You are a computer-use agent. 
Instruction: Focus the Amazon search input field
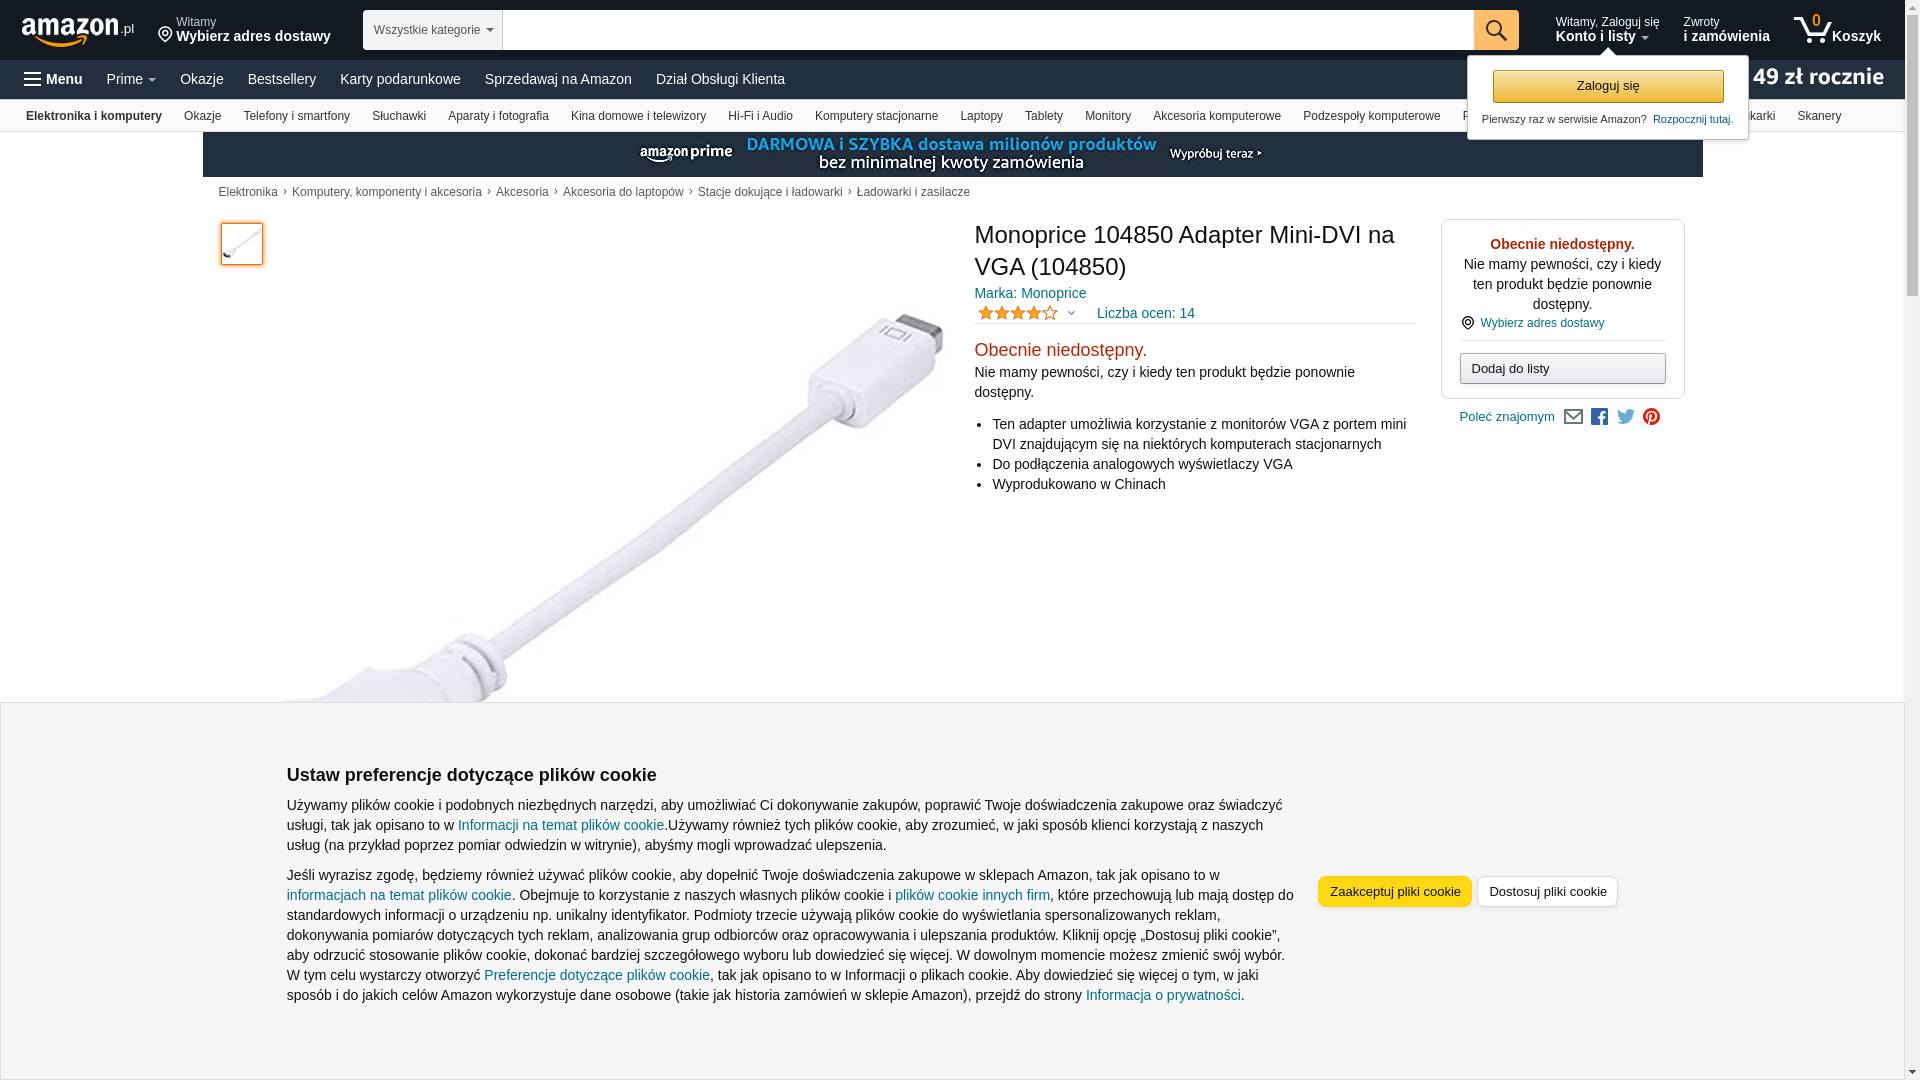tap(988, 30)
